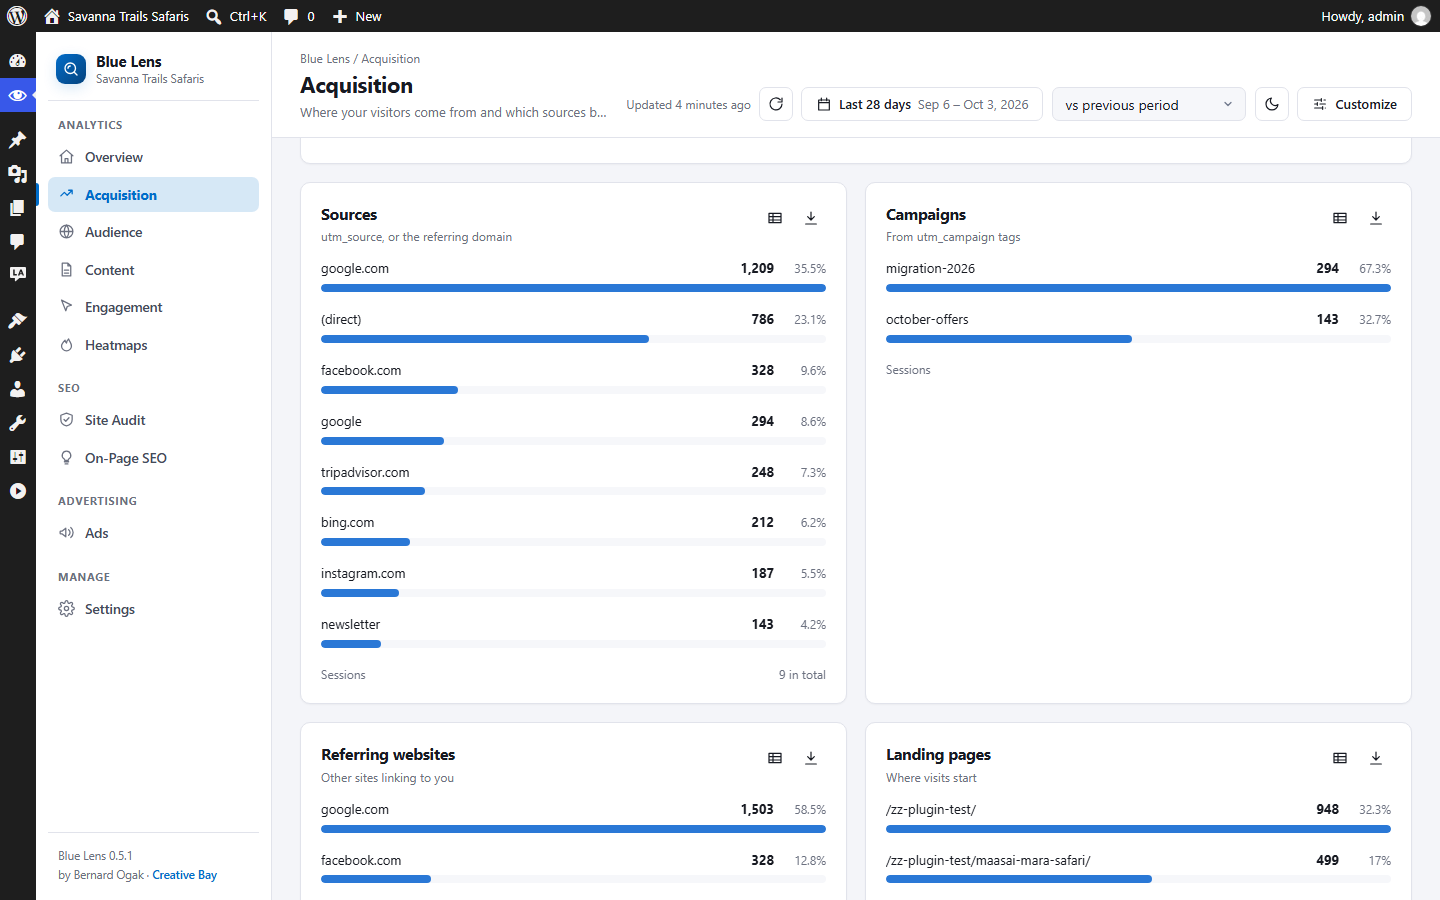
Task: Toggle table view for Referring websites
Action: point(775,758)
